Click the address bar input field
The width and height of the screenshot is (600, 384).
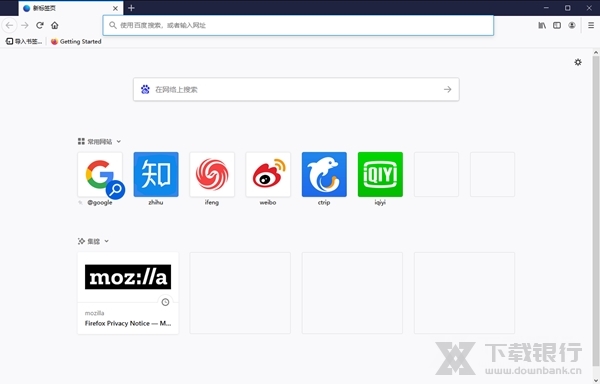pyautogui.click(x=298, y=25)
